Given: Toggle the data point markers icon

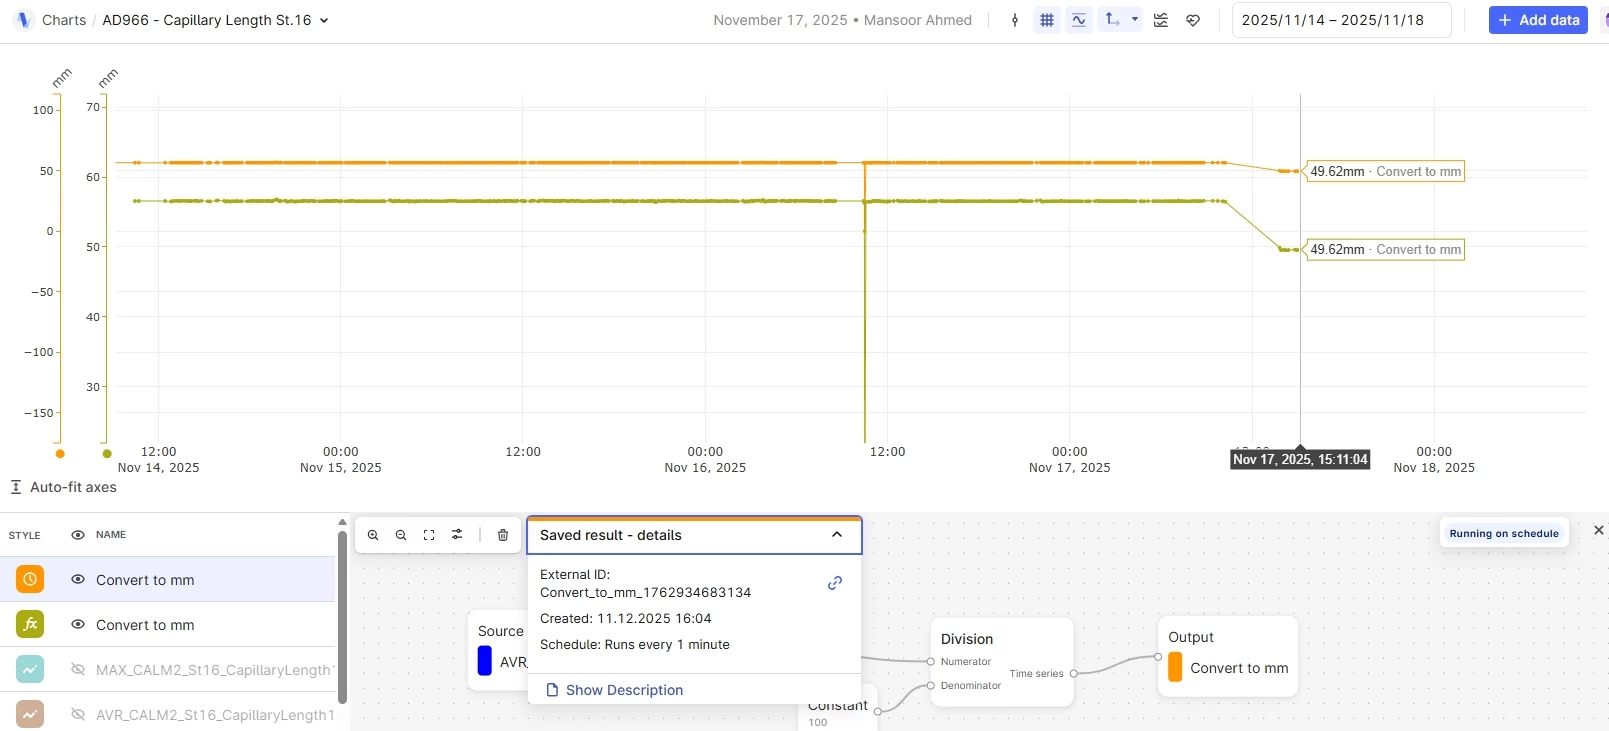Looking at the screenshot, I should [x=1015, y=20].
